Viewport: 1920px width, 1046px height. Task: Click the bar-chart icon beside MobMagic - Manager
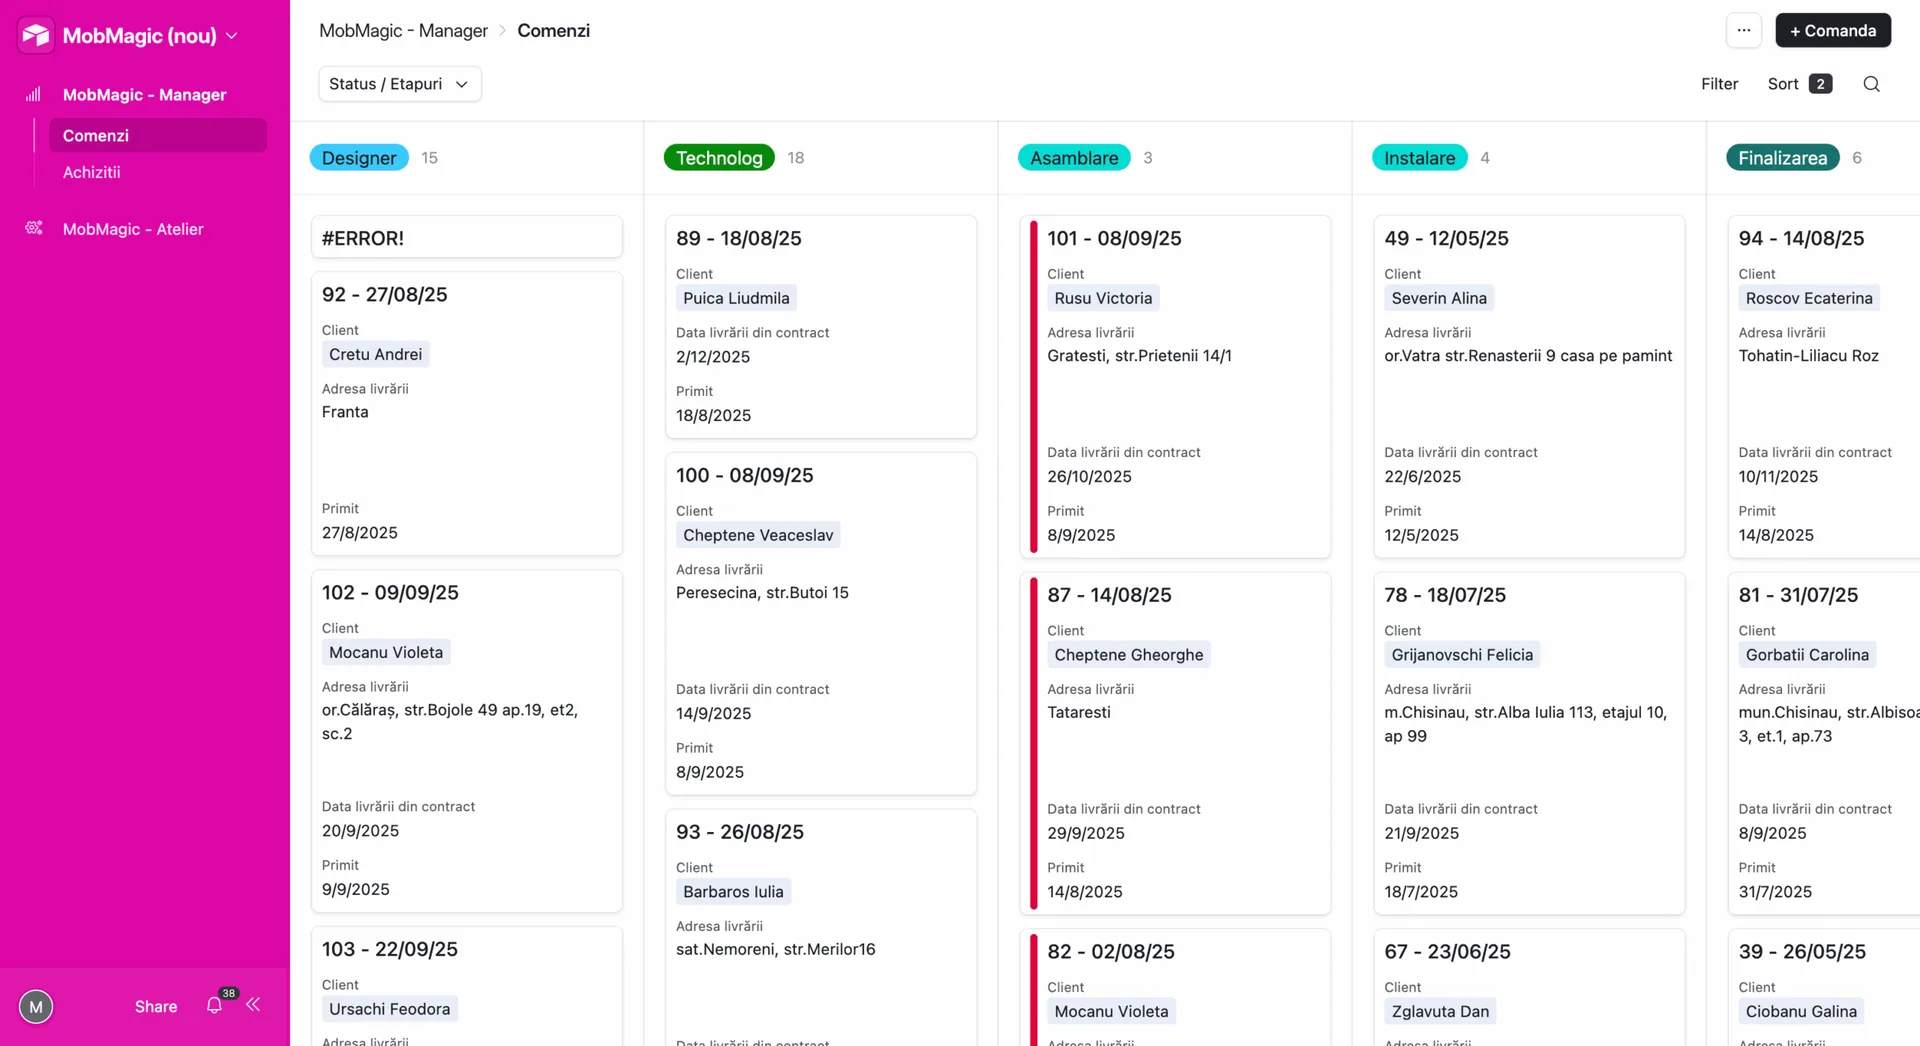click(33, 94)
